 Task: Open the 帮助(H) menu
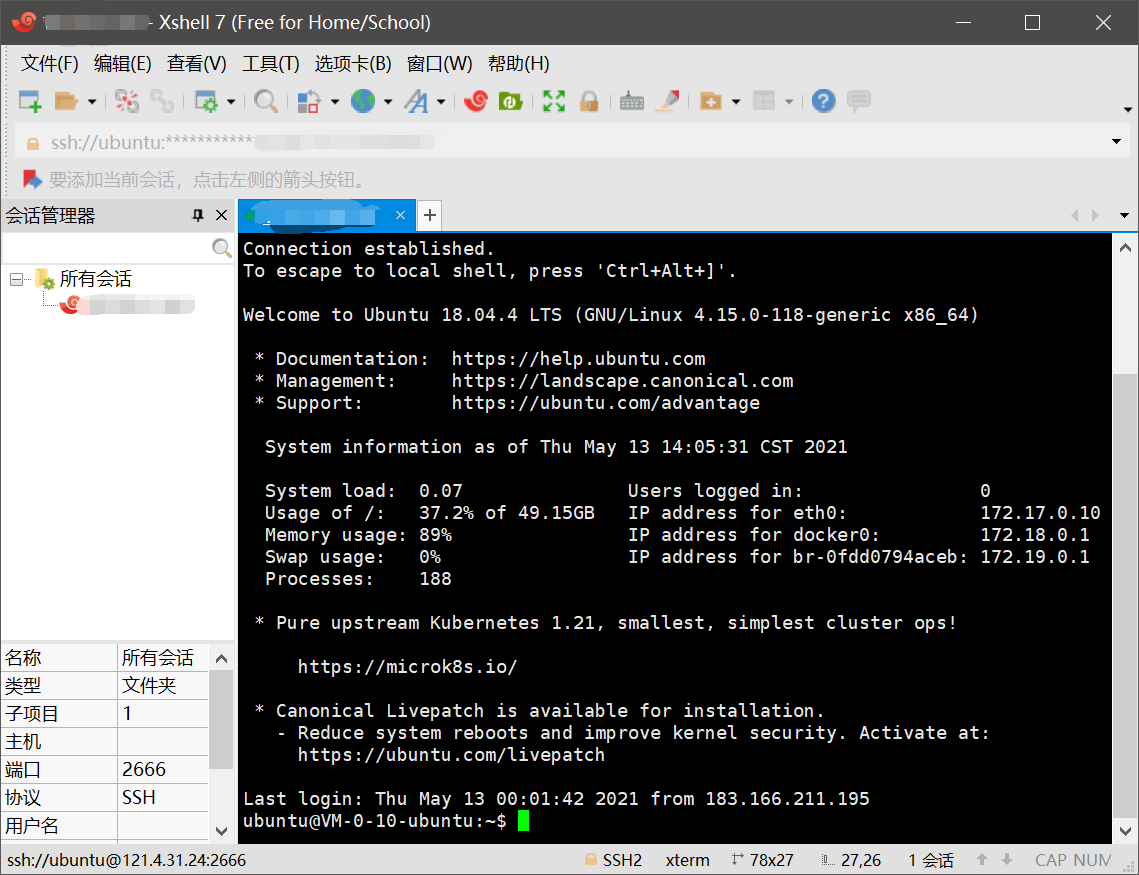click(519, 64)
